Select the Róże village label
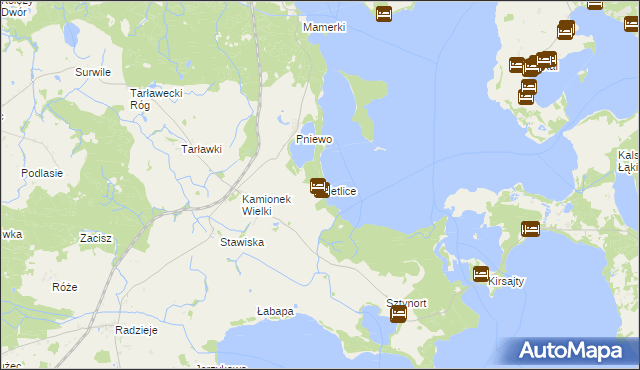 65,287
